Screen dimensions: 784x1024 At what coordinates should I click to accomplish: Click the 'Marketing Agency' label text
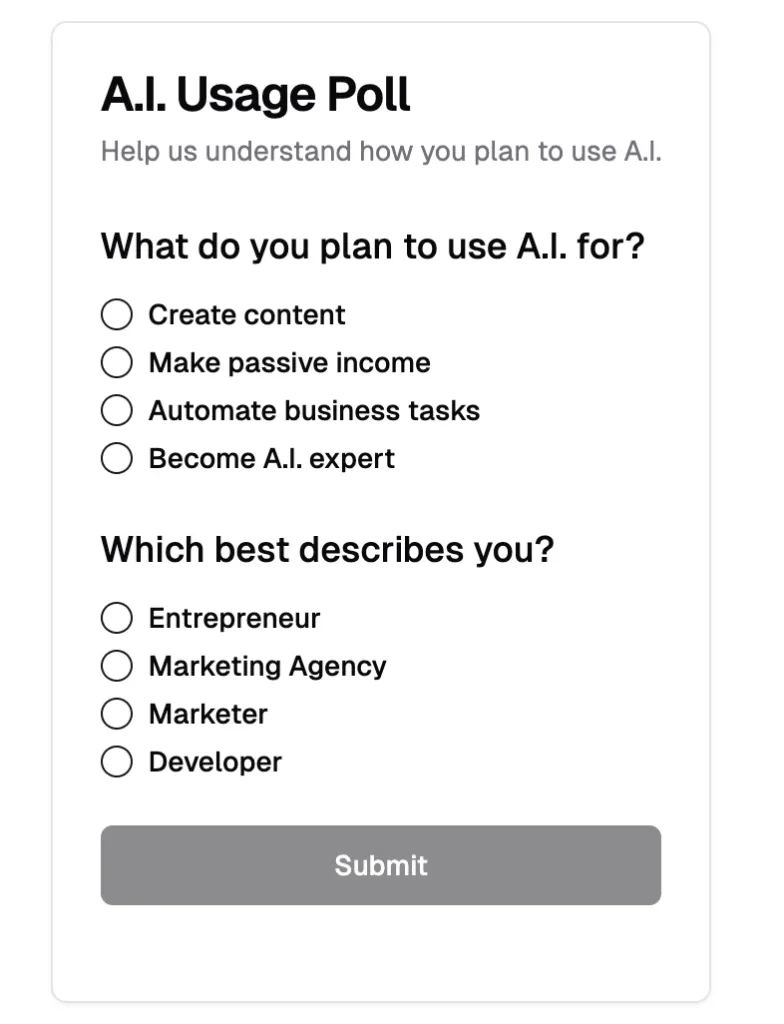pos(267,666)
